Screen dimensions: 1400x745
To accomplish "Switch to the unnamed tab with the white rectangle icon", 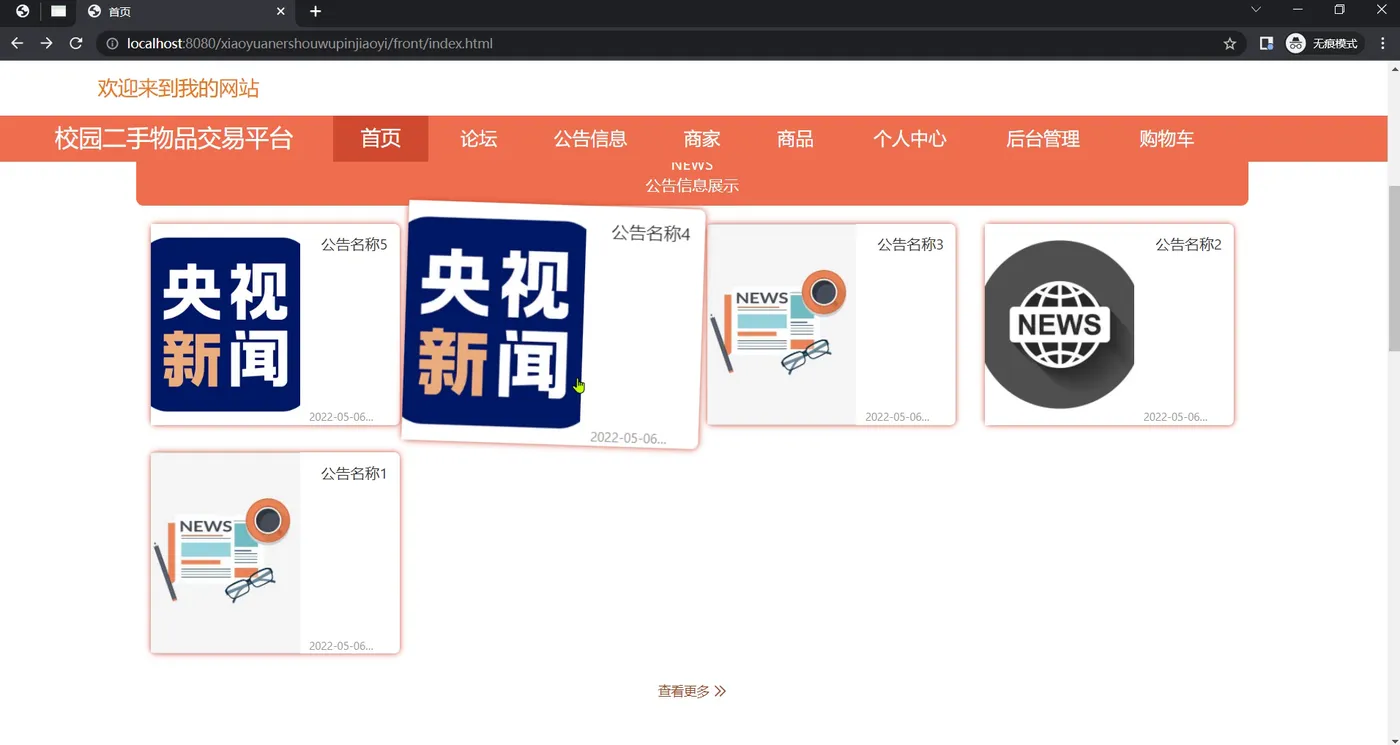I will (59, 11).
